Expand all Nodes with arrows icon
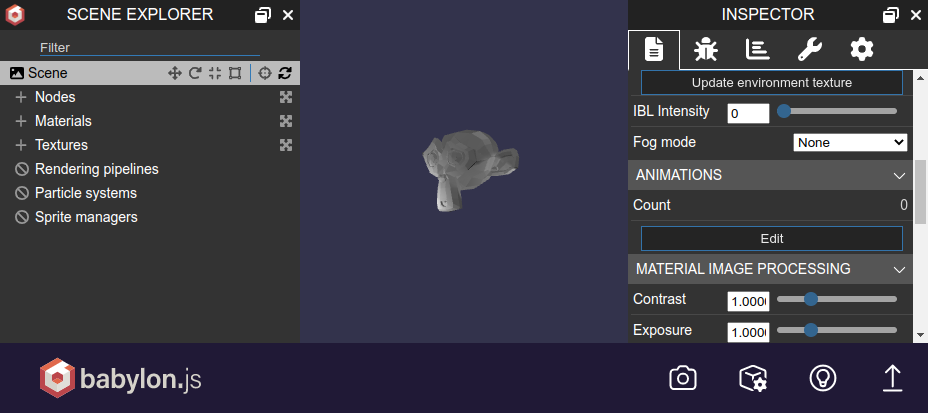 tap(286, 97)
